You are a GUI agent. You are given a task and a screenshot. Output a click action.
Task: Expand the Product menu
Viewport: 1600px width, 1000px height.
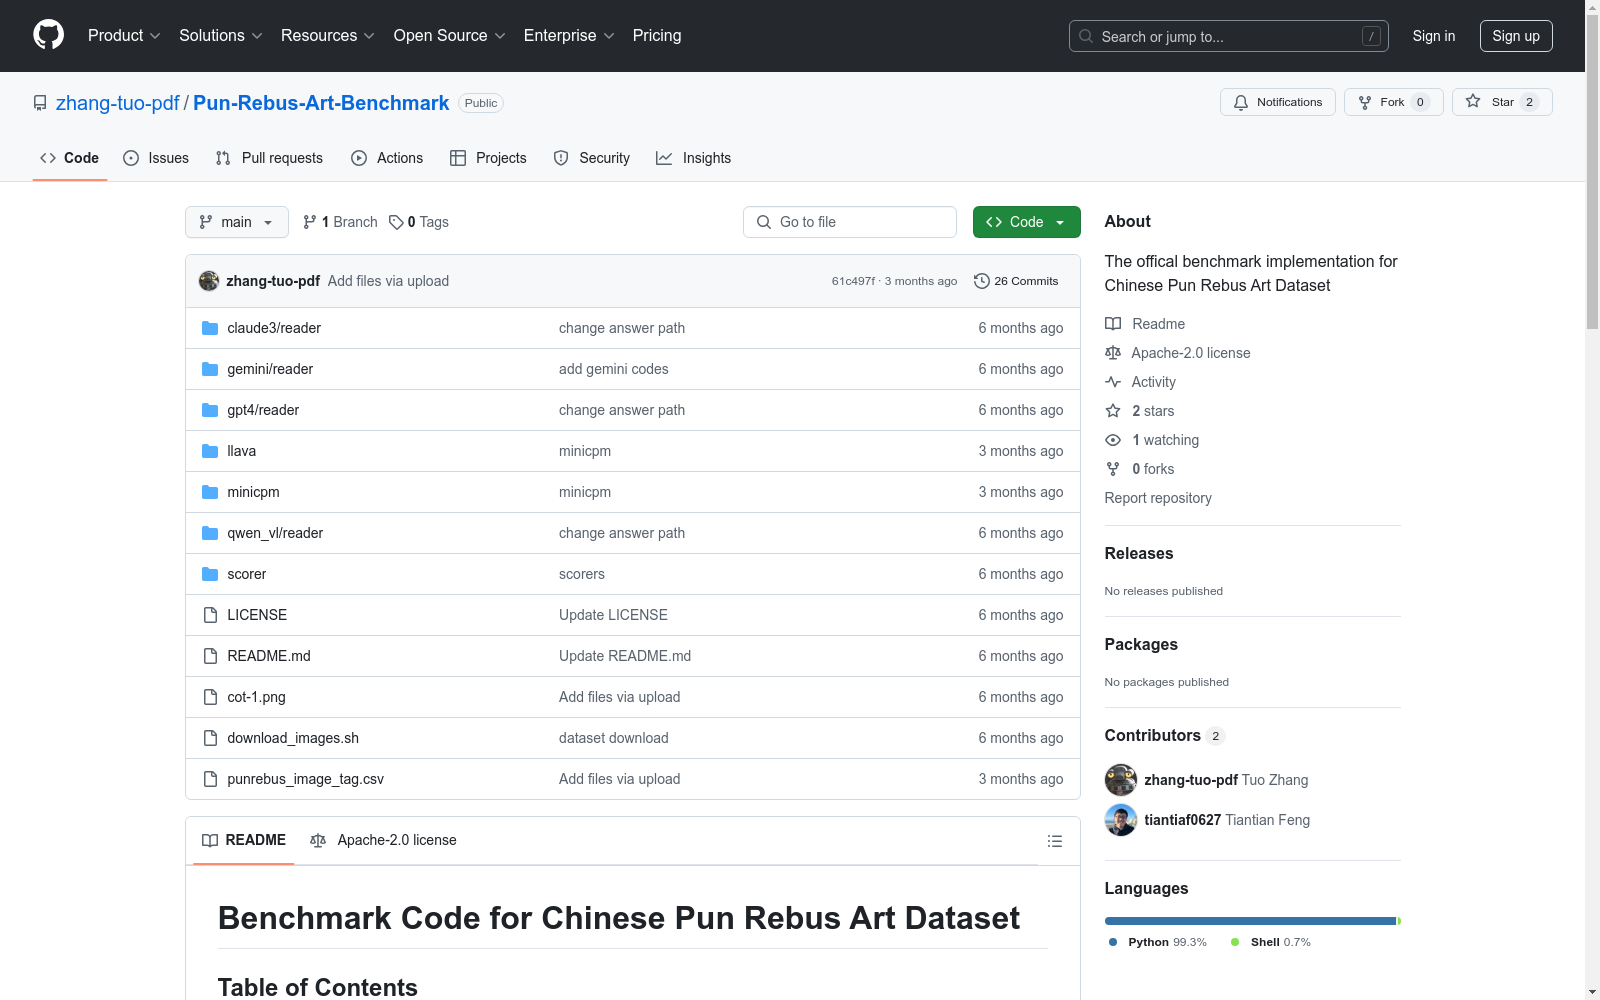coord(124,35)
